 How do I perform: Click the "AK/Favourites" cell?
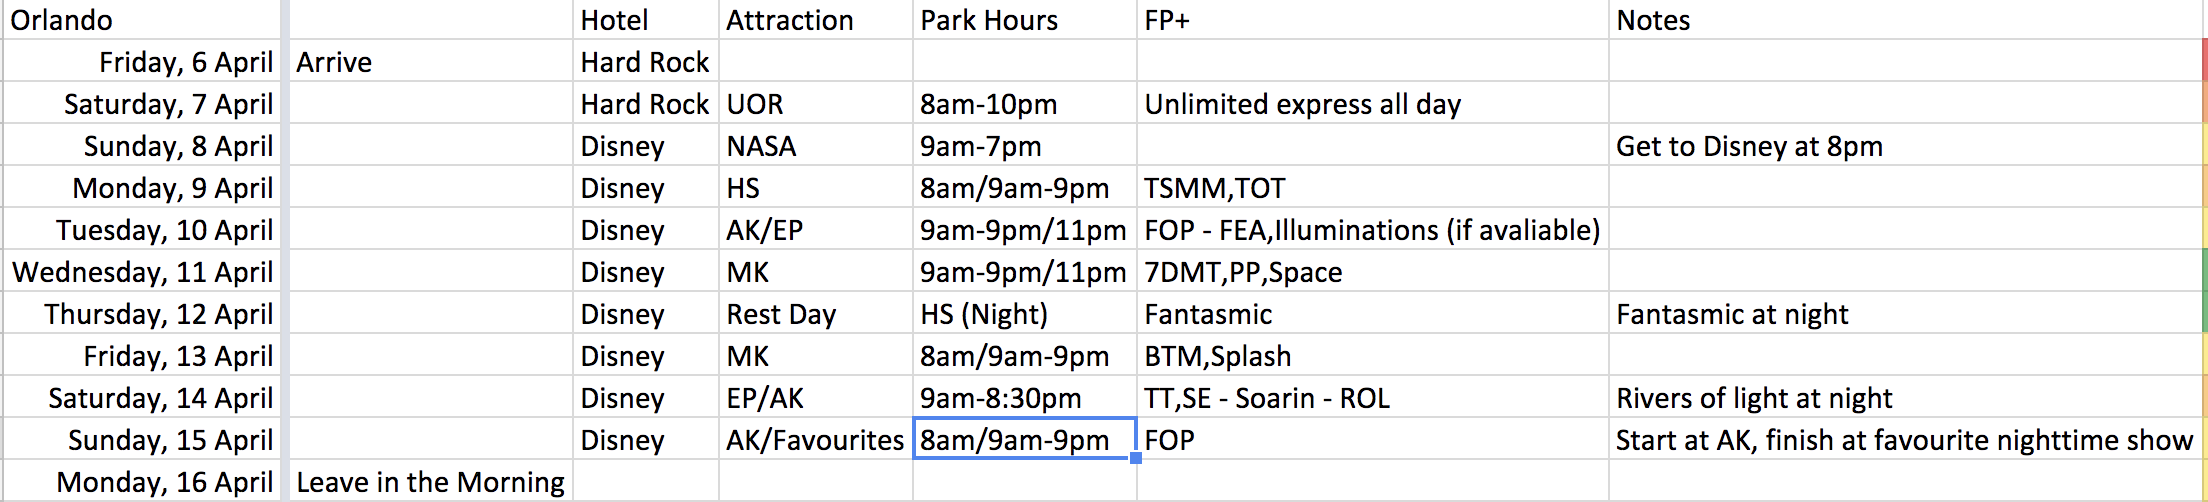815,440
